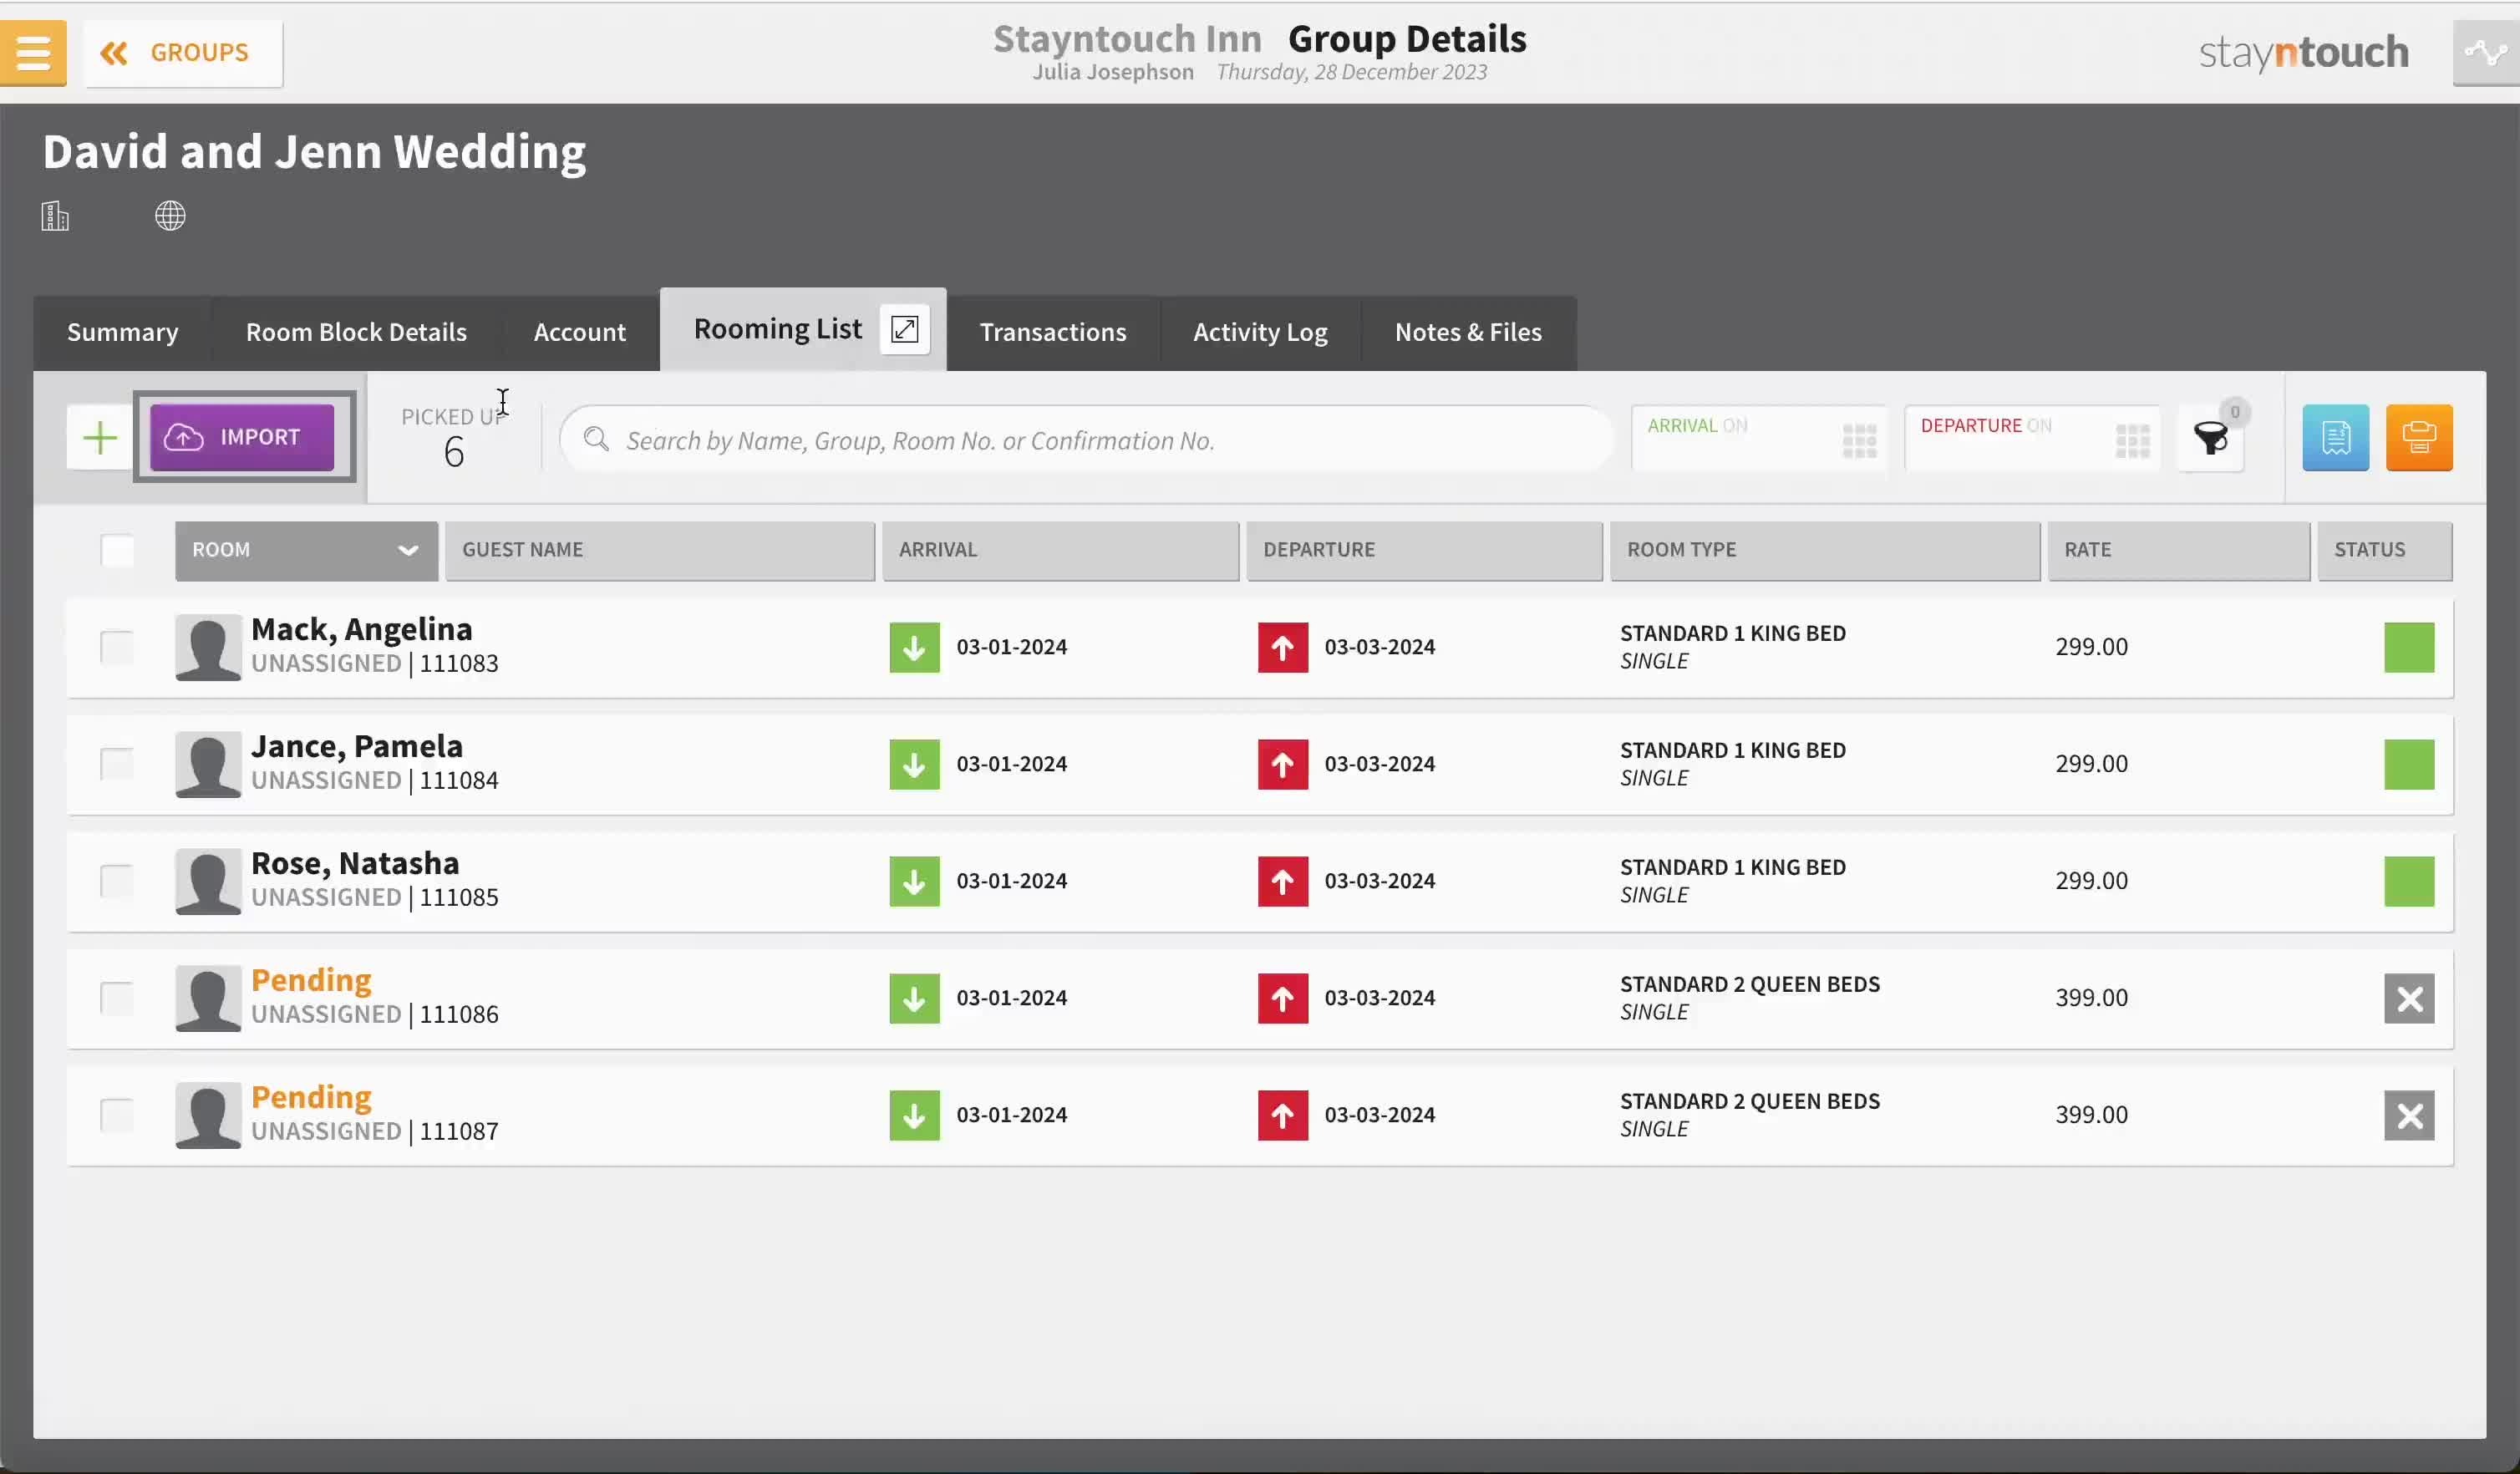Expand Rooming List to full screen
Viewport: 2520px width, 1474px height.
click(905, 329)
